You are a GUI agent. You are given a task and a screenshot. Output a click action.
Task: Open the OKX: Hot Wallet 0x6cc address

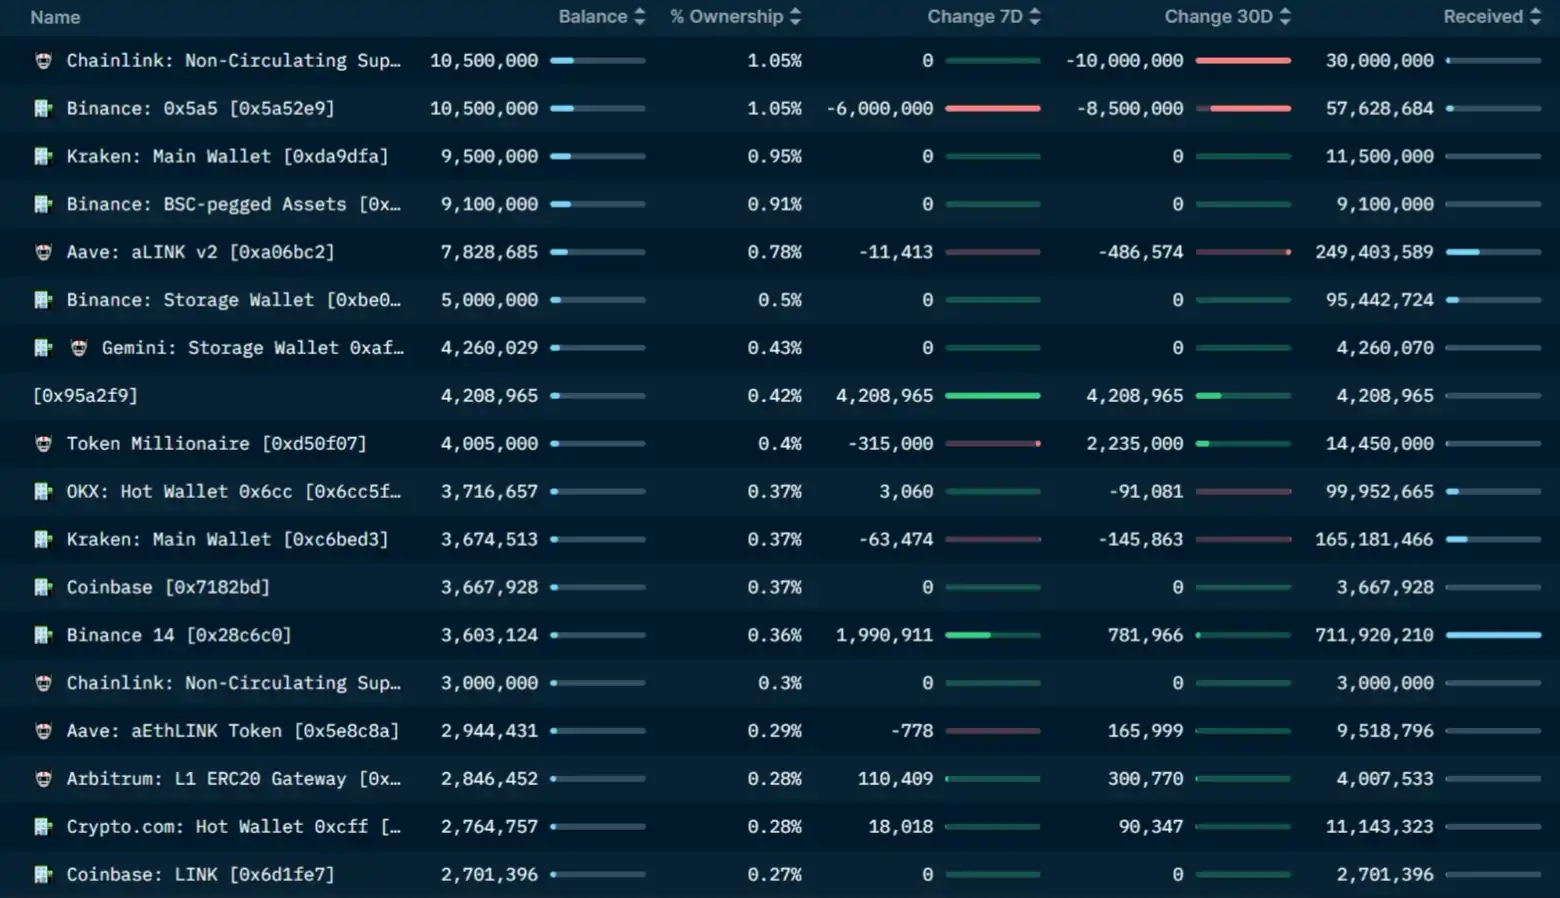233,492
